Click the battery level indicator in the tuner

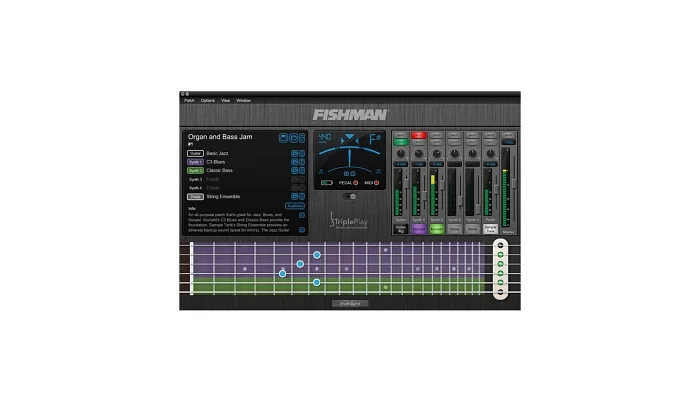tap(327, 183)
